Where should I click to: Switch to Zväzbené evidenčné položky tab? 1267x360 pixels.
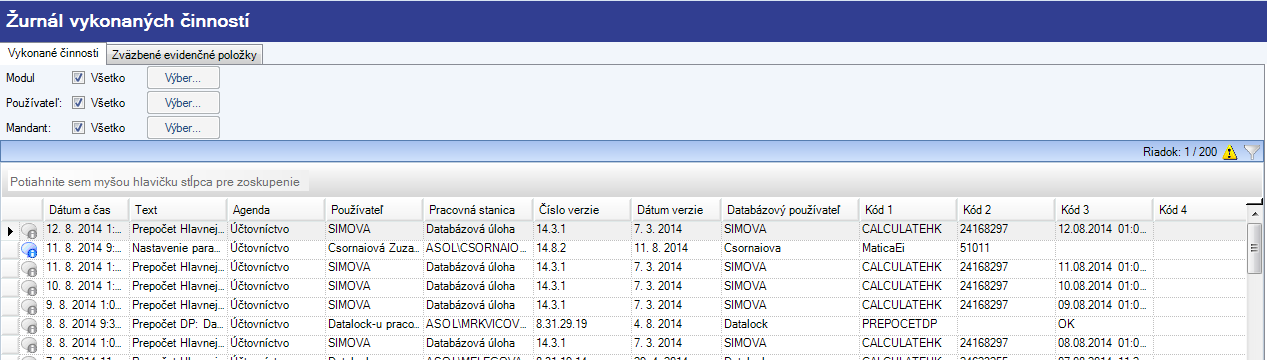pos(185,55)
